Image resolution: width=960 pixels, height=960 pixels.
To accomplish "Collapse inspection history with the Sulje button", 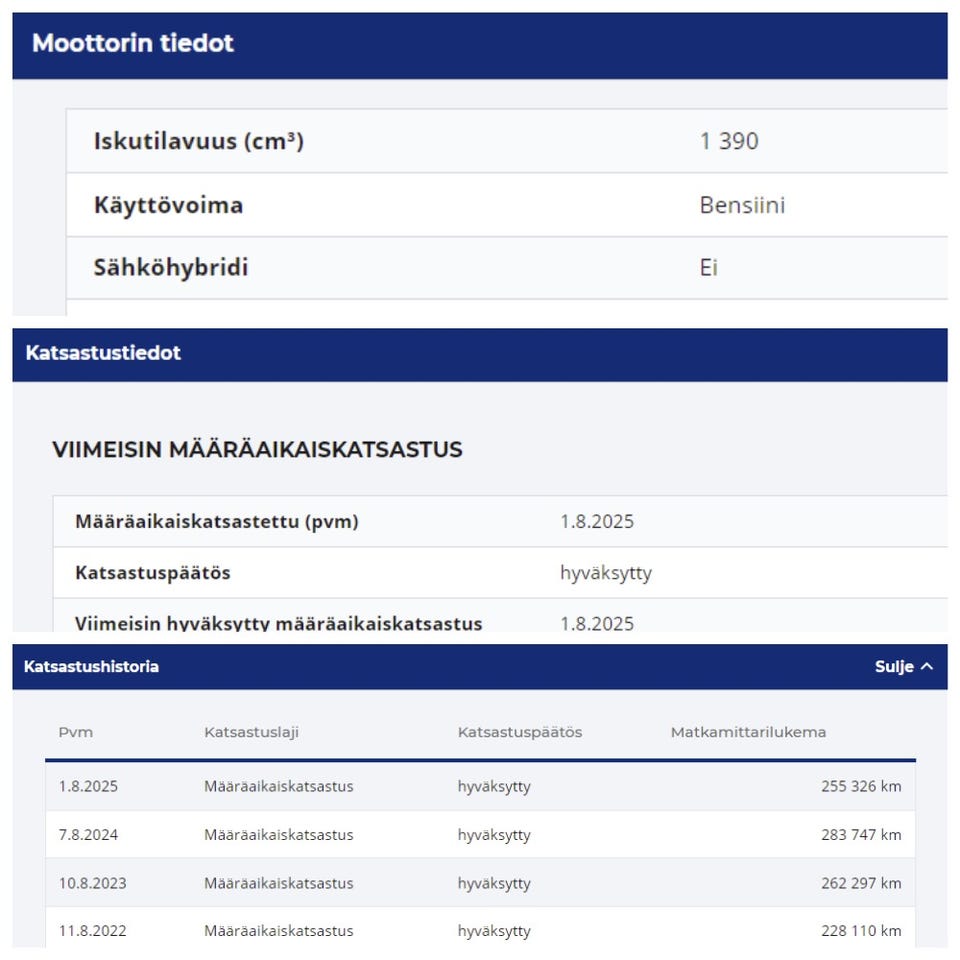I will click(895, 667).
